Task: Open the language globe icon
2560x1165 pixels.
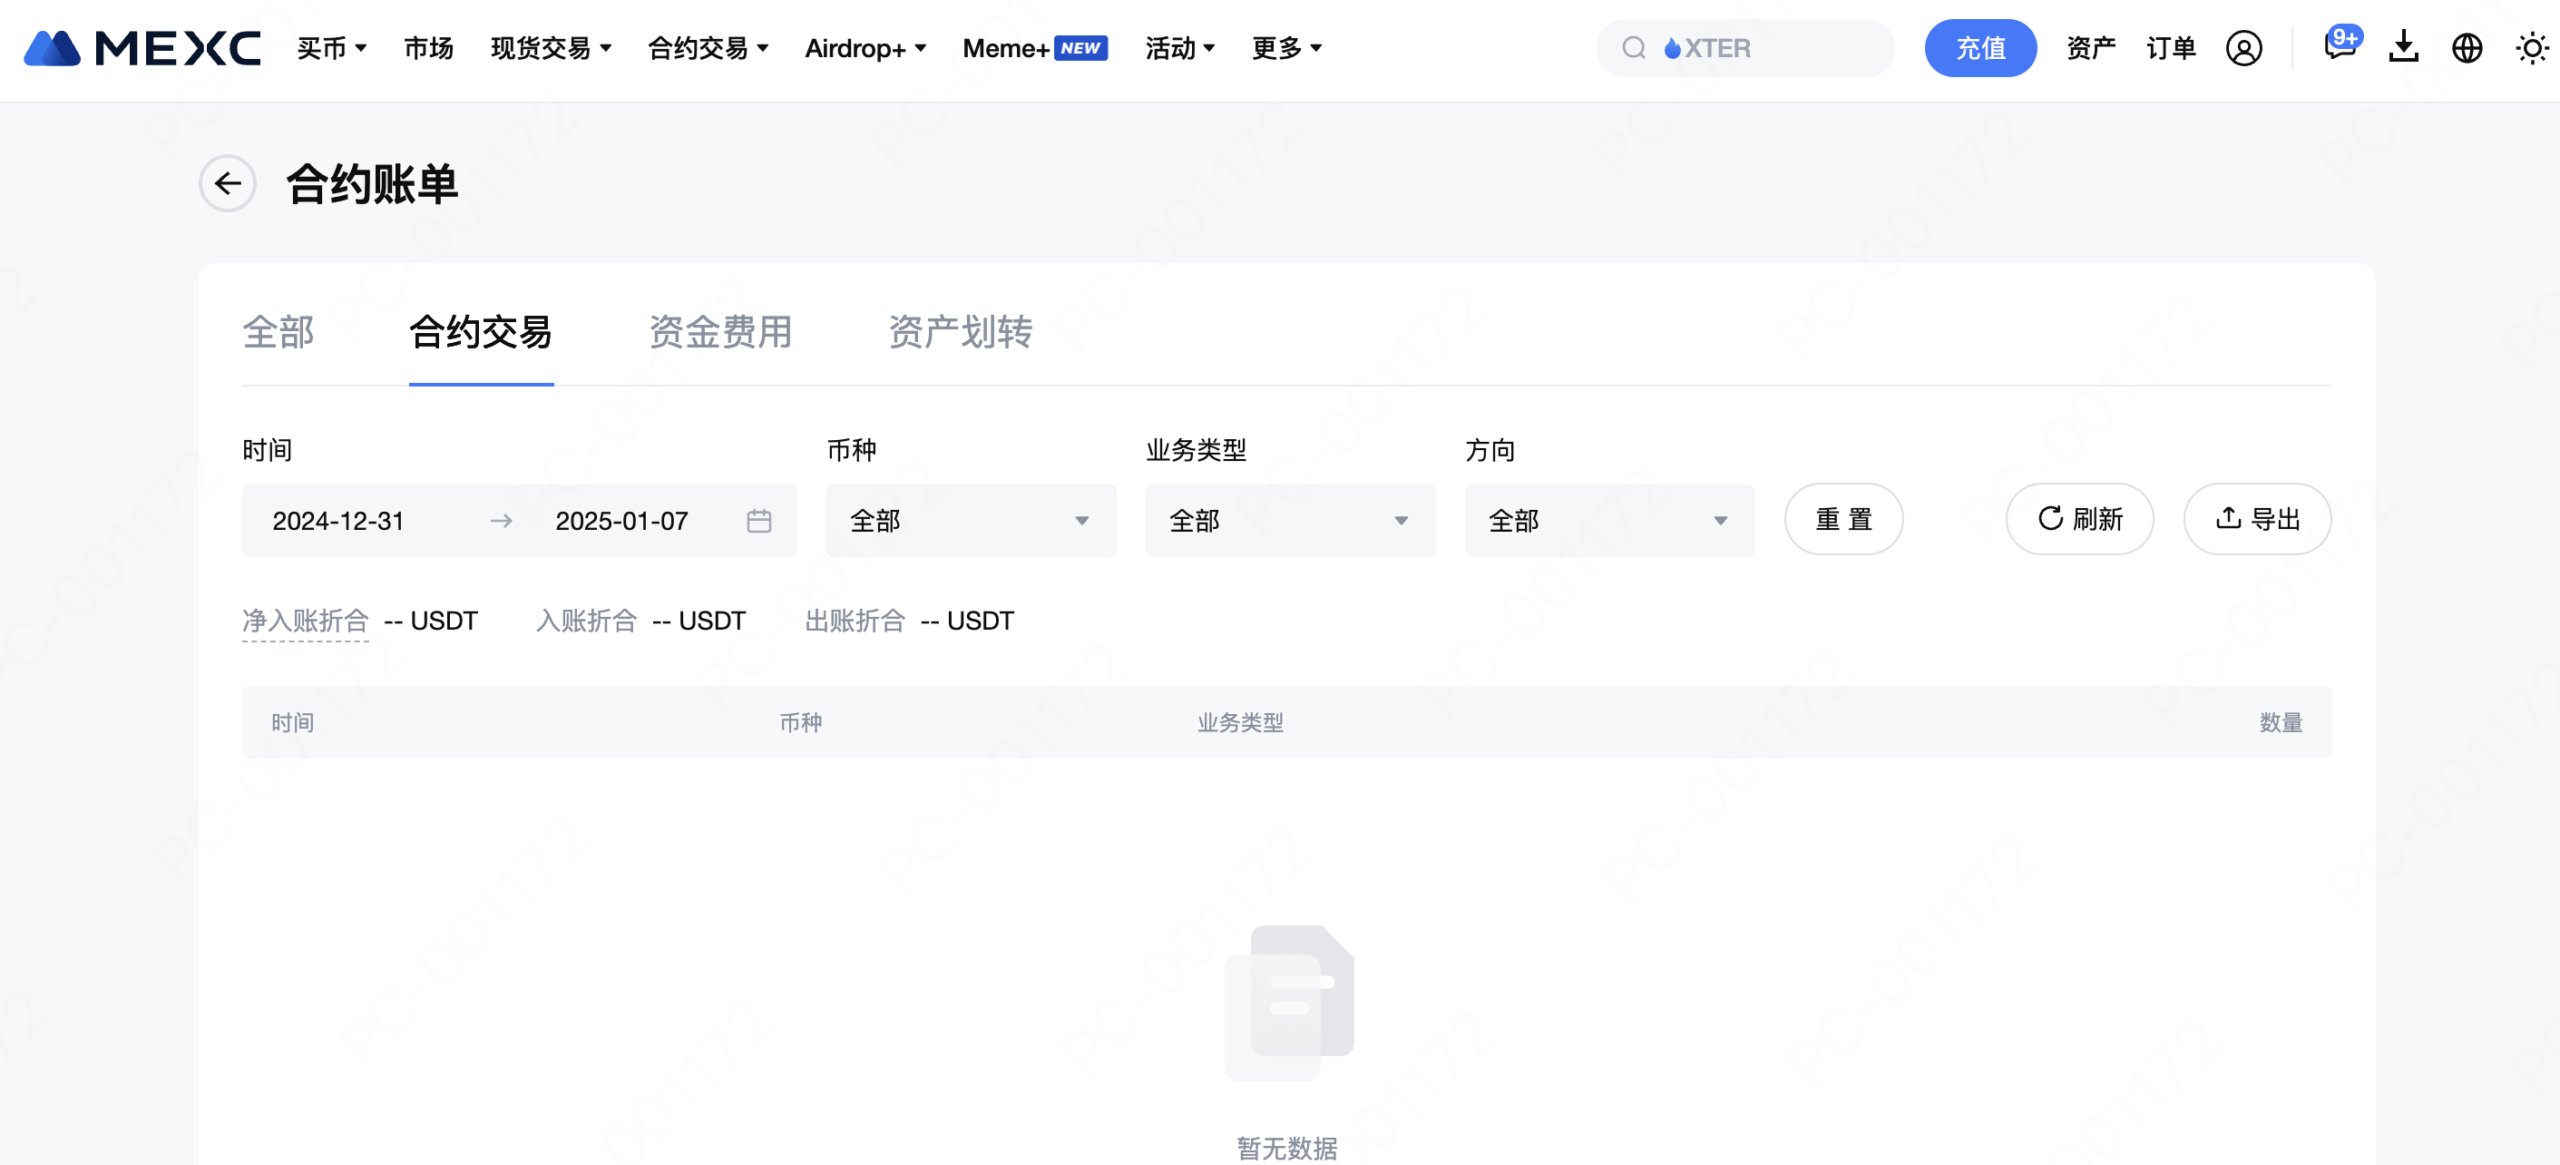Action: pyautogui.click(x=2467, y=48)
